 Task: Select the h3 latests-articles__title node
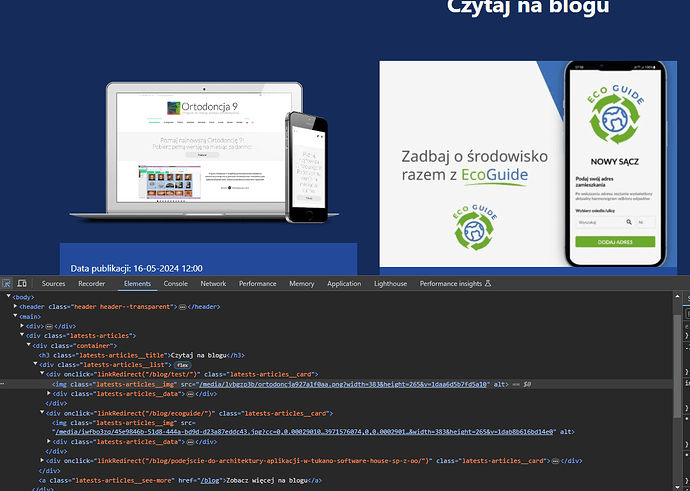pos(140,354)
